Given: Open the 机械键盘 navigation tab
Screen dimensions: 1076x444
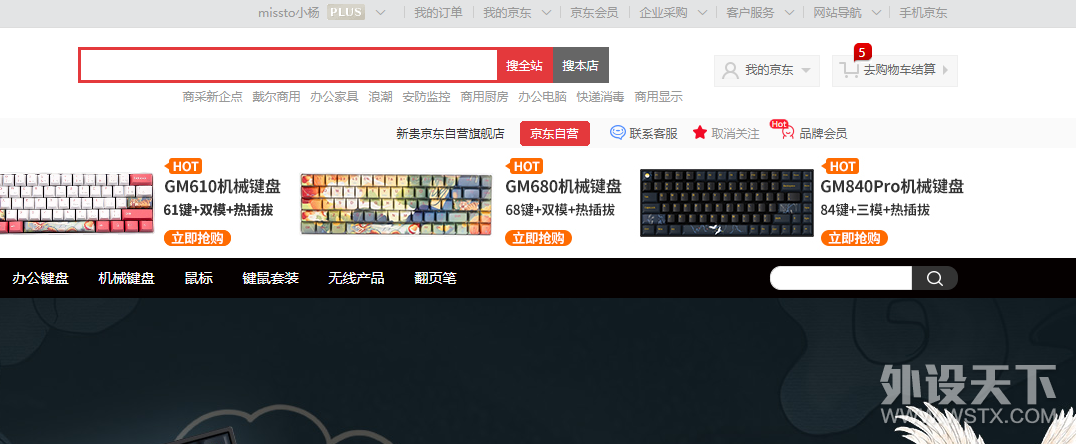Looking at the screenshot, I should coord(126,278).
